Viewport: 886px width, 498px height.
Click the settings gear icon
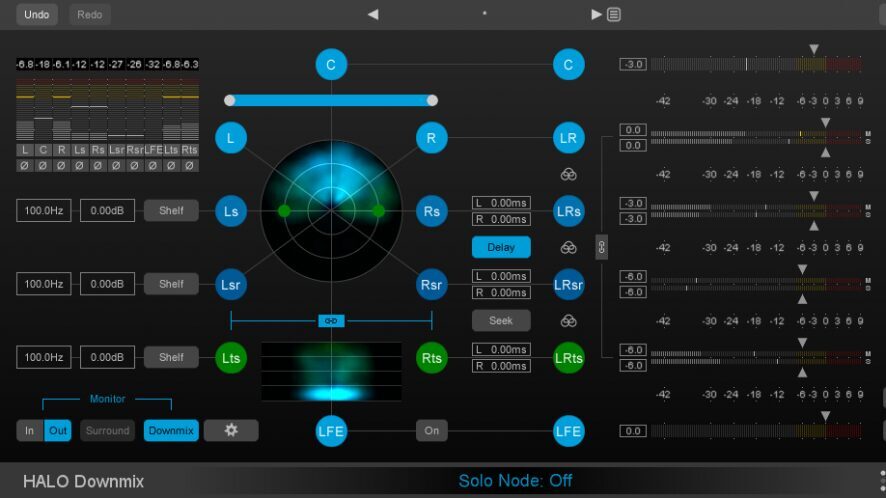(231, 430)
